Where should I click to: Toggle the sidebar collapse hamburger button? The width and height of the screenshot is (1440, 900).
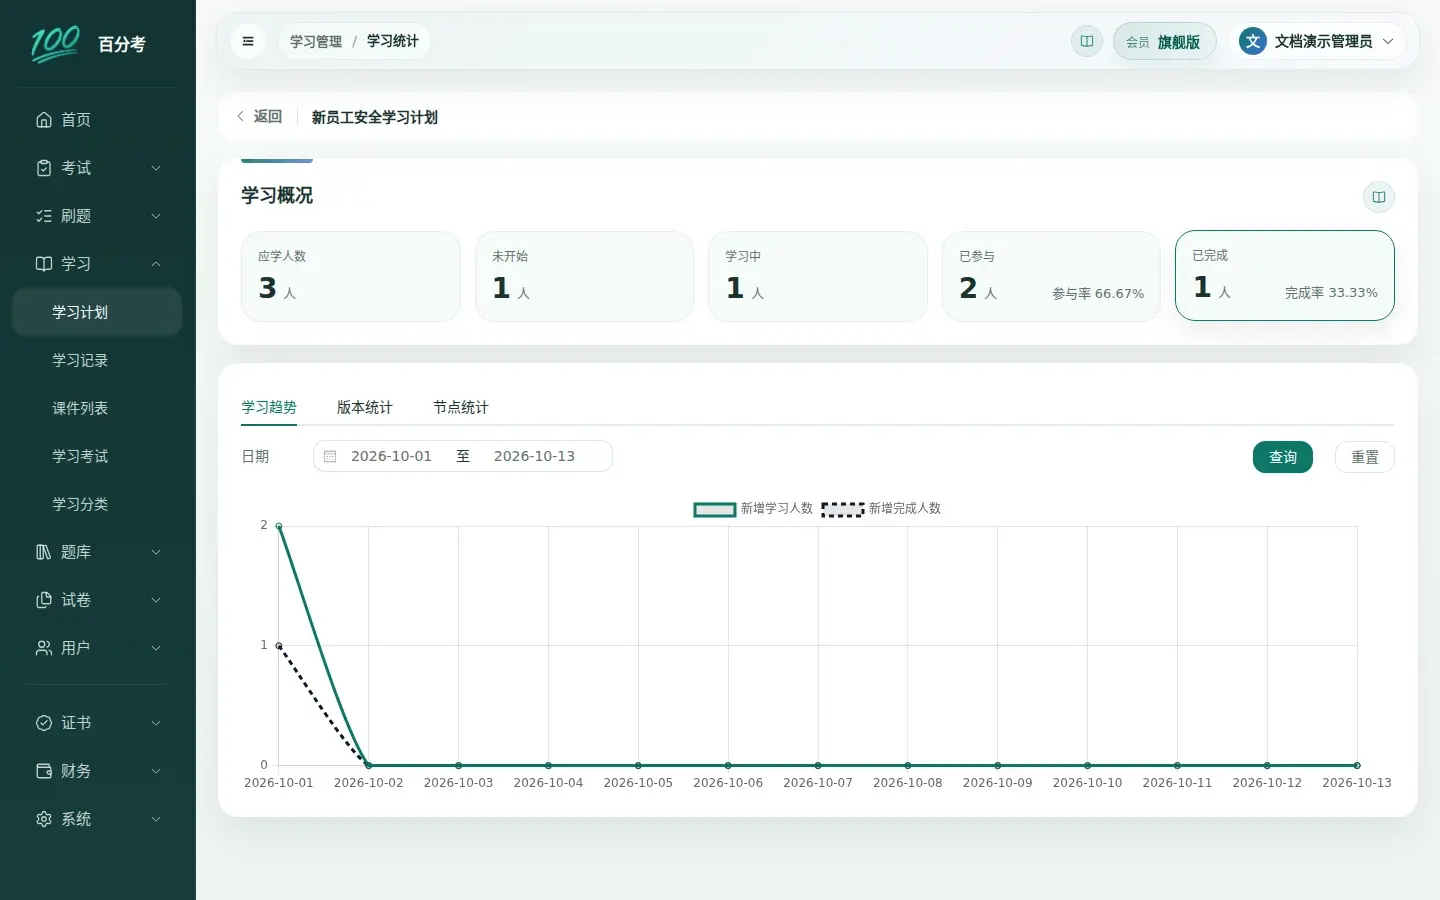[248, 41]
